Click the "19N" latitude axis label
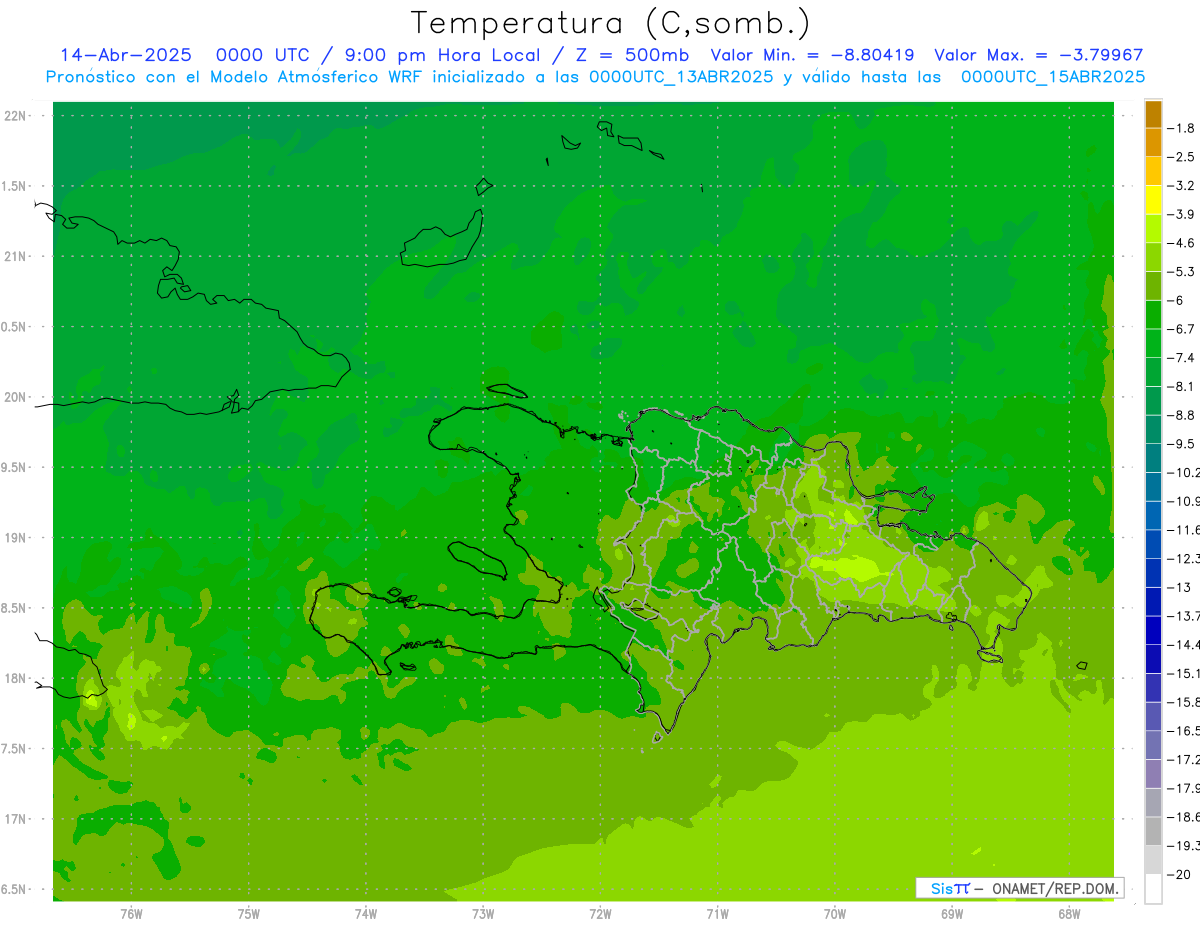1200x927 pixels. (16, 538)
